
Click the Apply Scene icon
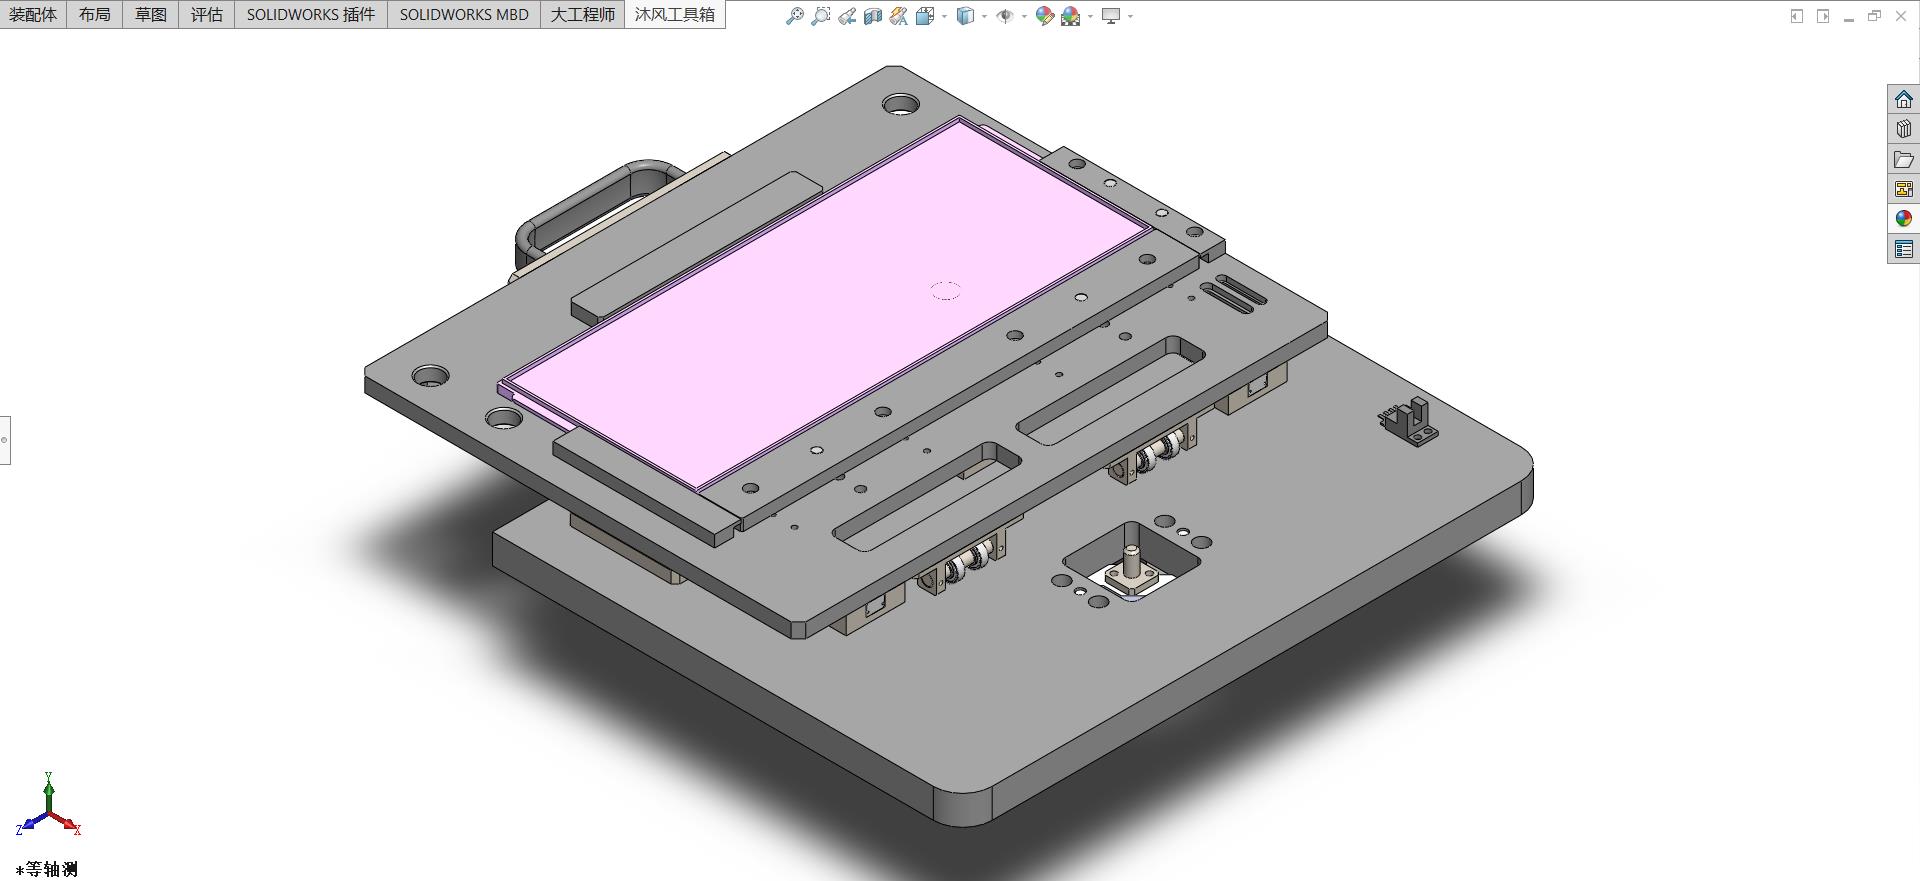pyautogui.click(x=1071, y=16)
